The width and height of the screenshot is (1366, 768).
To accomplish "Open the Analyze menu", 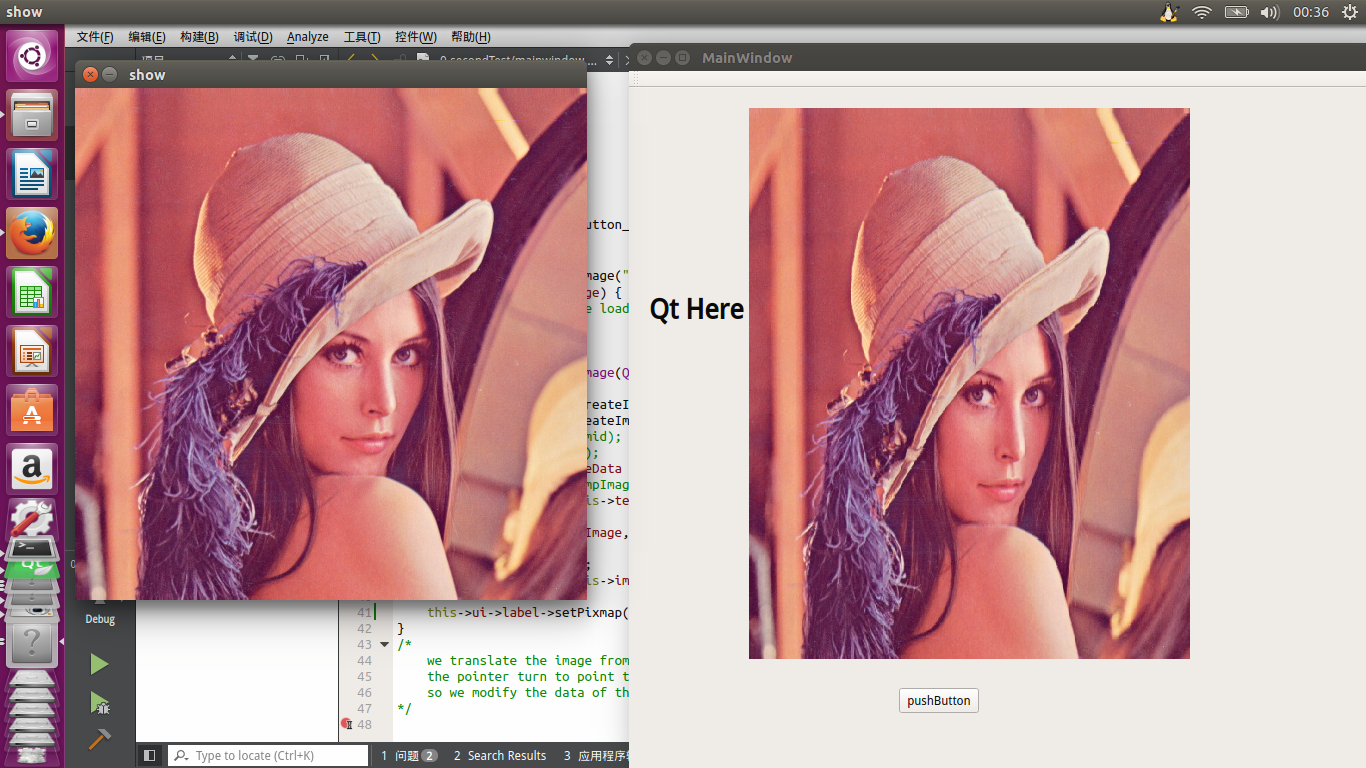I will pos(308,37).
